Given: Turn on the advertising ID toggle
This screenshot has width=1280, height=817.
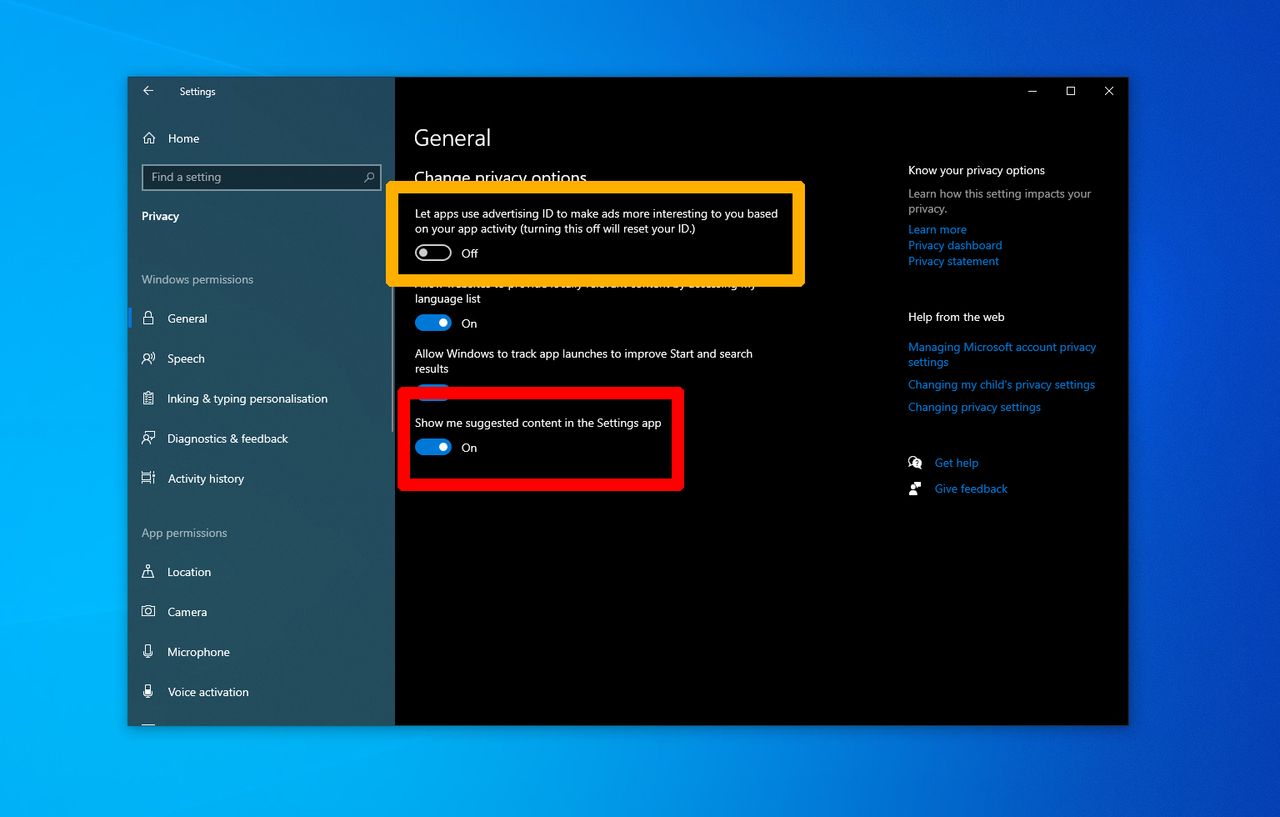Looking at the screenshot, I should [x=433, y=253].
